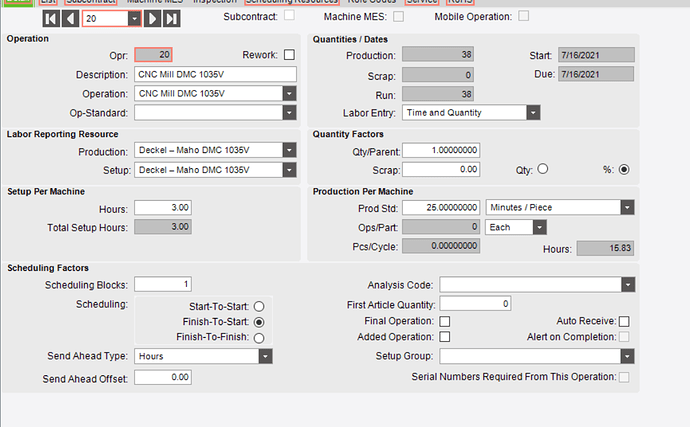Viewport: 690px width, 427px height.
Task: Click the Setup Hours field 3.00
Action: click(x=163, y=207)
